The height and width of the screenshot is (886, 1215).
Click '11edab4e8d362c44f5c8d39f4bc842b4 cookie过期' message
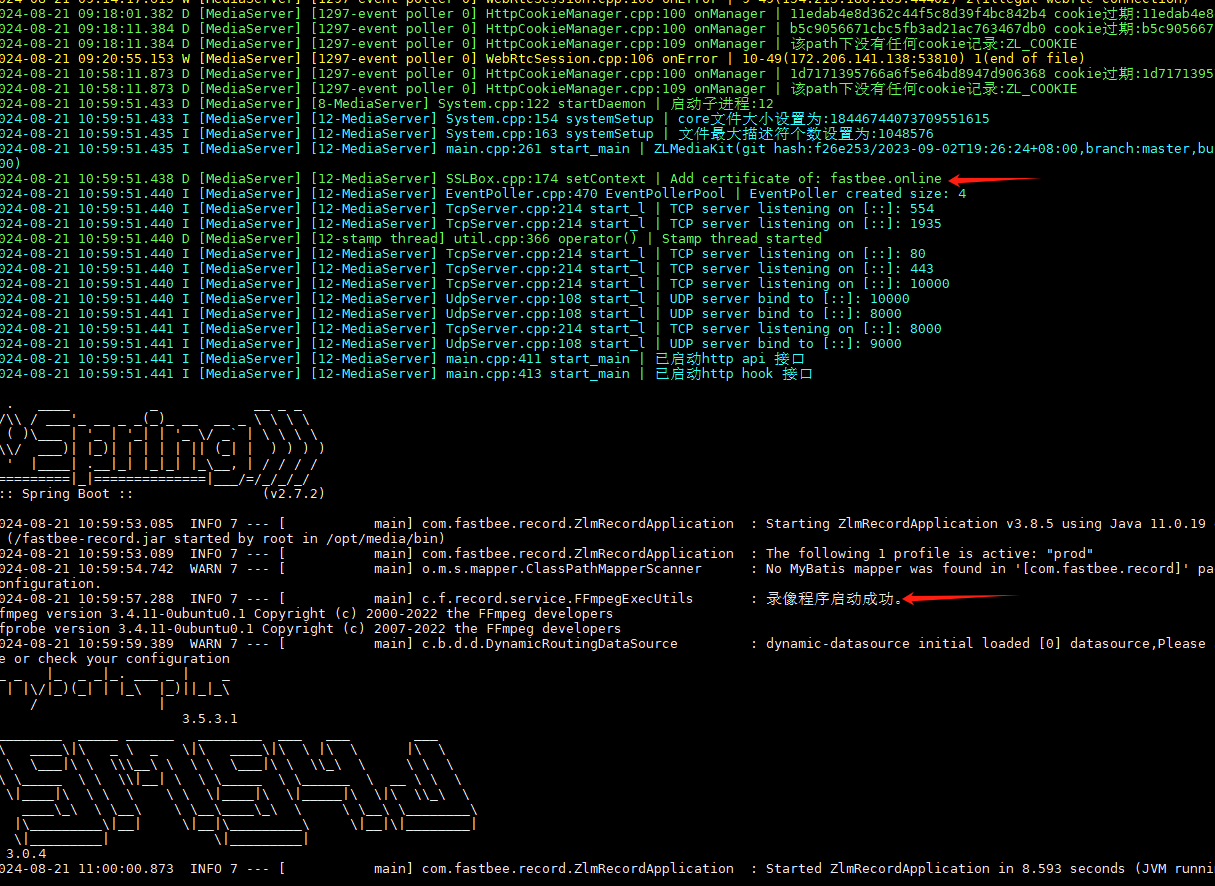coord(1001,14)
